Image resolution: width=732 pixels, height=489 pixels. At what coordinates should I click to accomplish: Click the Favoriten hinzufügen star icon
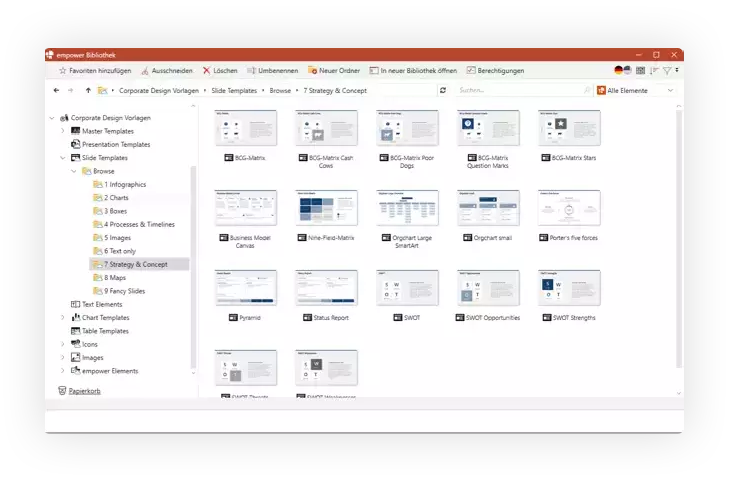[62, 71]
